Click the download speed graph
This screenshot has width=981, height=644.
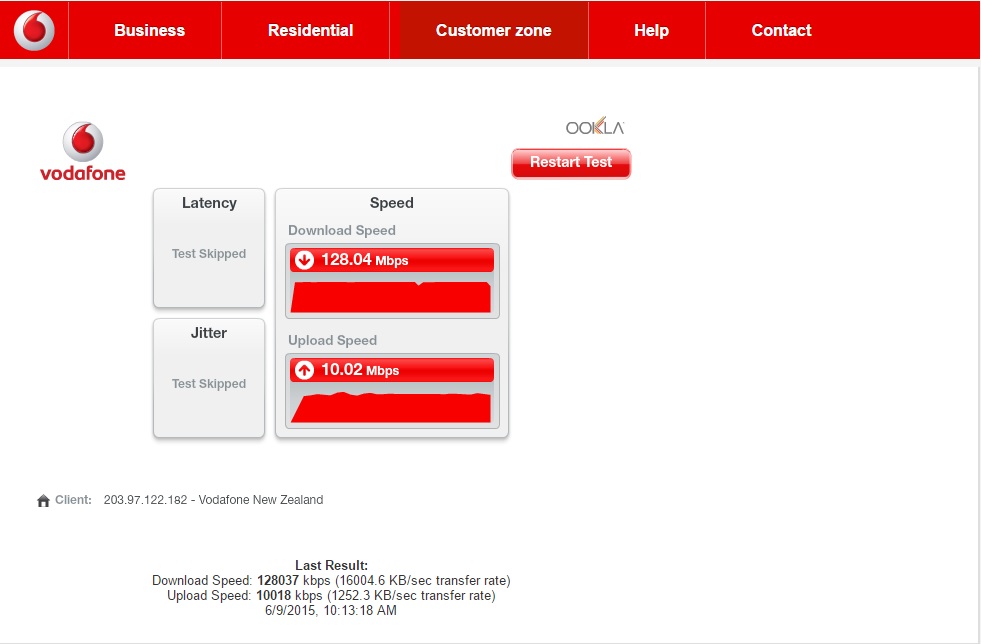click(x=391, y=296)
